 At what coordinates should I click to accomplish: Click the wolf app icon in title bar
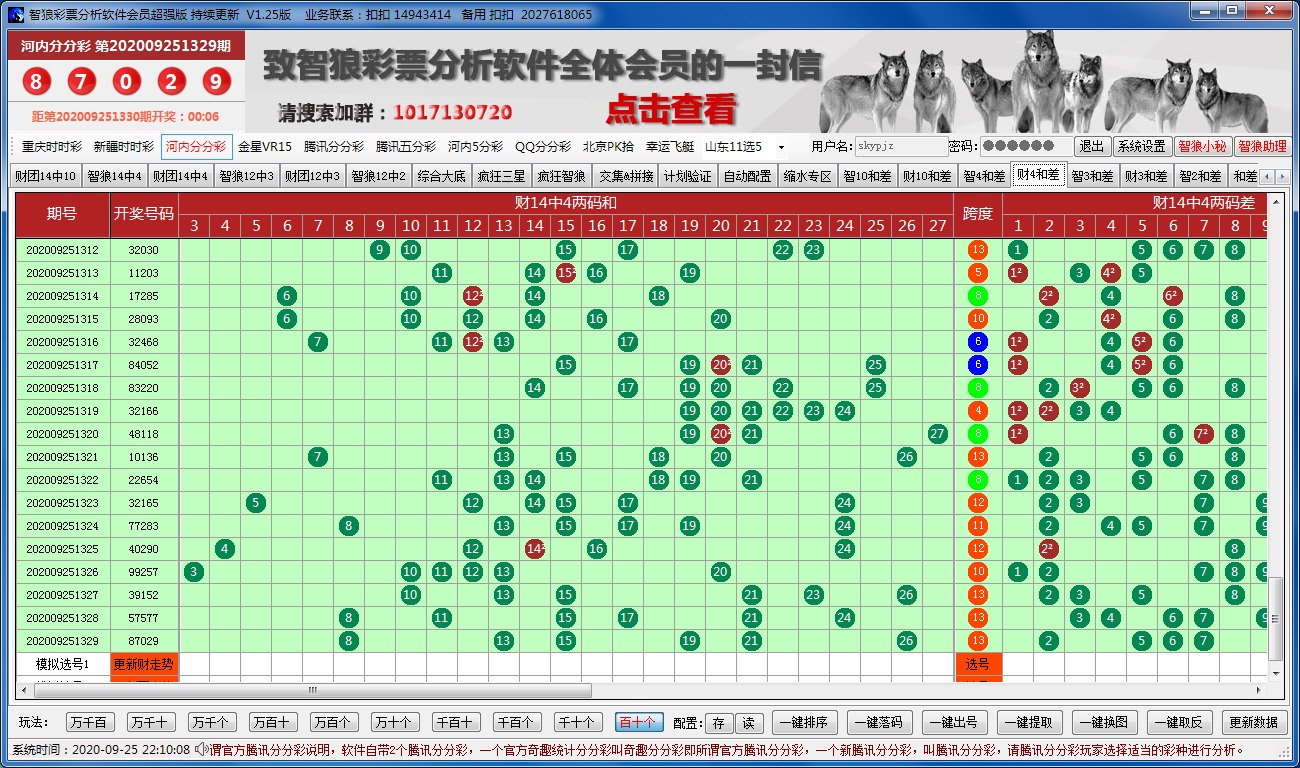(15, 14)
